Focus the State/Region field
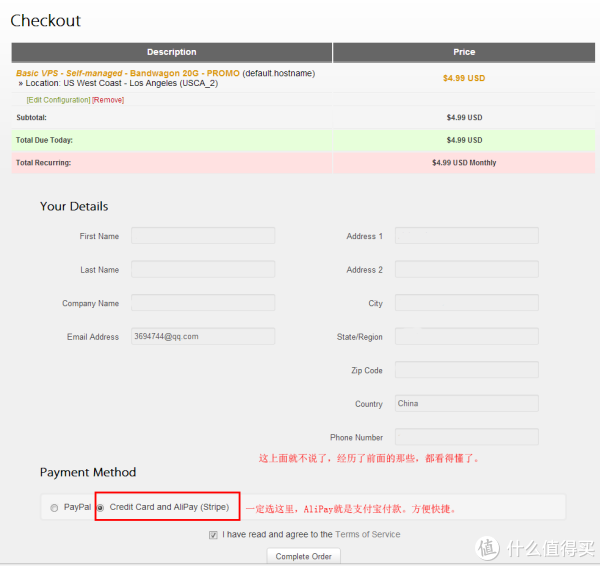600x566 pixels. tap(466, 337)
